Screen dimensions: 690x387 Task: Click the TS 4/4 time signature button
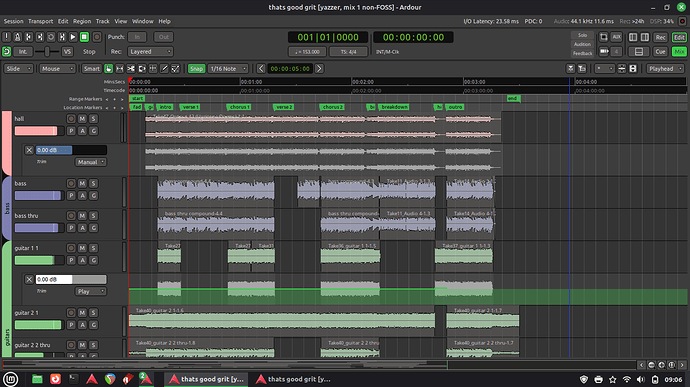(x=348, y=52)
